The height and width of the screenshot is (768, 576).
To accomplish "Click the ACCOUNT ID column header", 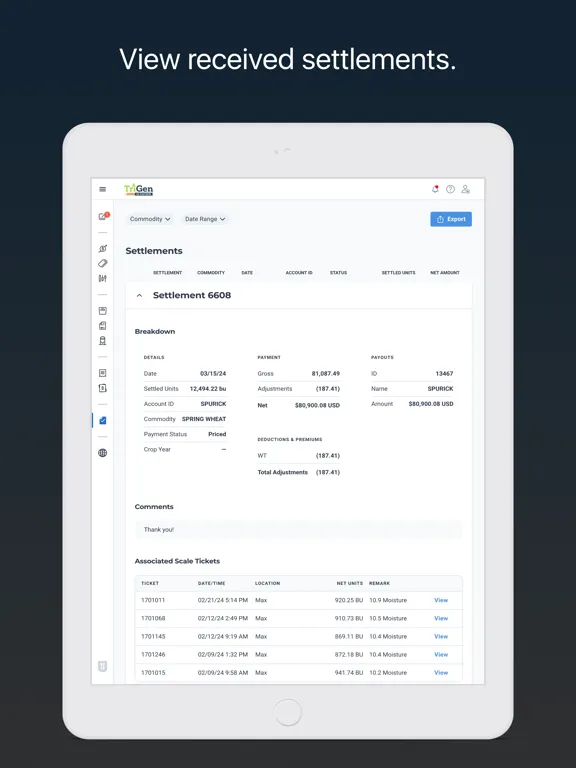I will 299,273.
